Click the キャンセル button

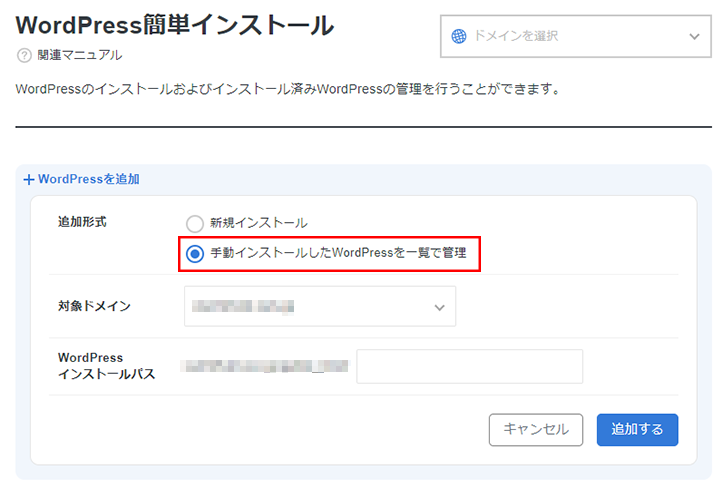(536, 430)
